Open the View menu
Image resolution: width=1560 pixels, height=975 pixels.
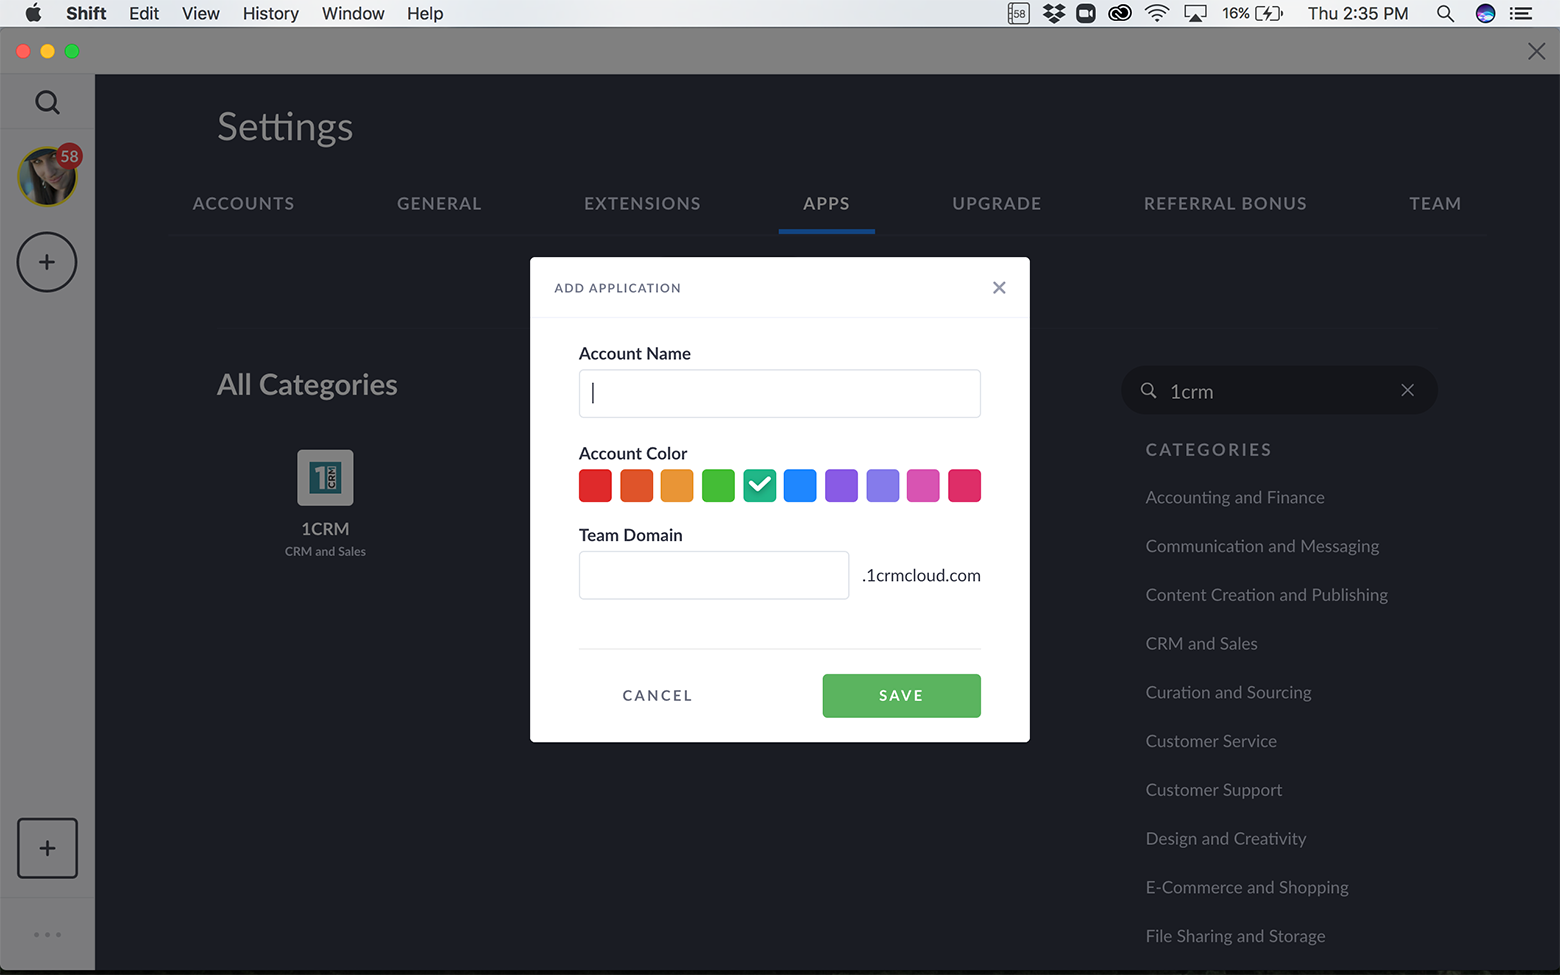(201, 13)
